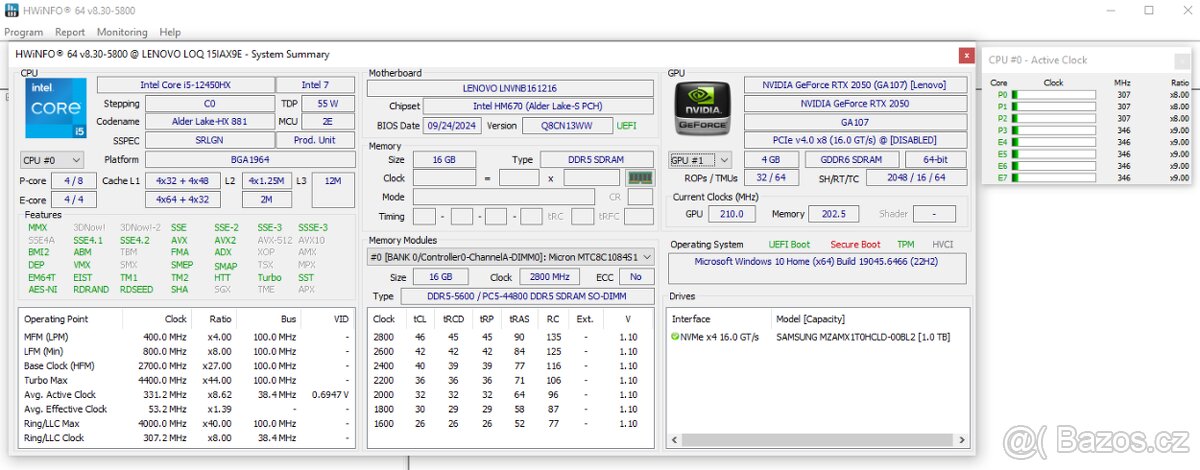Click the BIOS version Q8CN13WW field

pyautogui.click(x=566, y=126)
